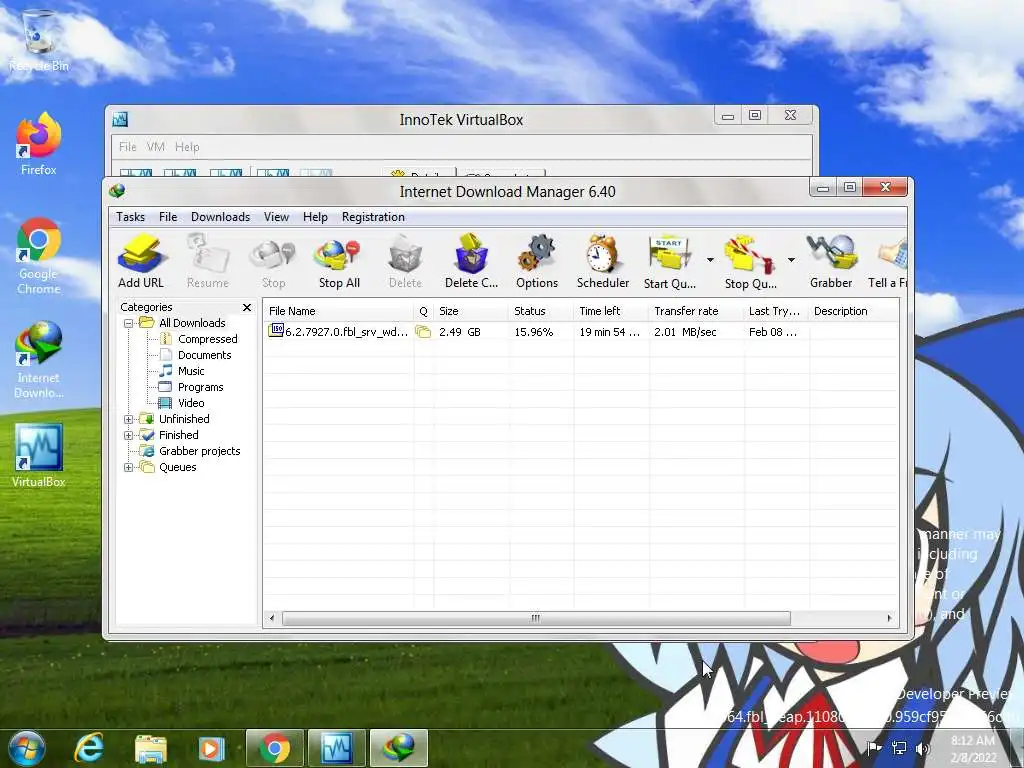The width and height of the screenshot is (1024, 768).
Task: Open the Help menu in VirtualBox window
Action: (x=187, y=147)
